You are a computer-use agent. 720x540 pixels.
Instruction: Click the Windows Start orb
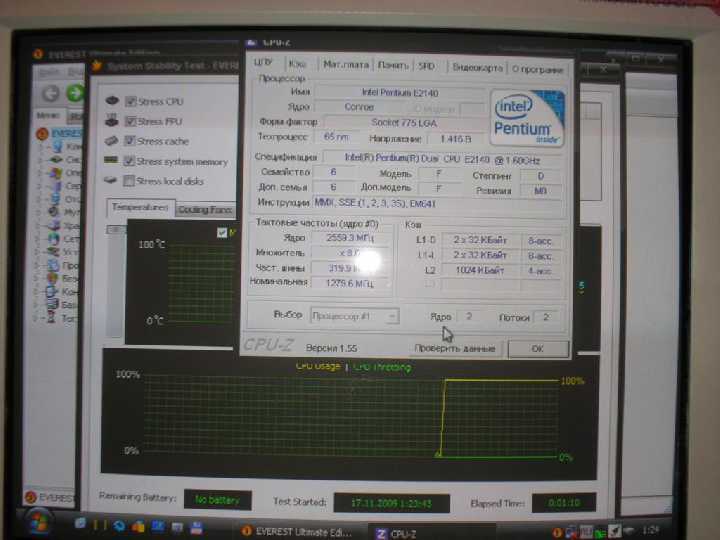38,524
